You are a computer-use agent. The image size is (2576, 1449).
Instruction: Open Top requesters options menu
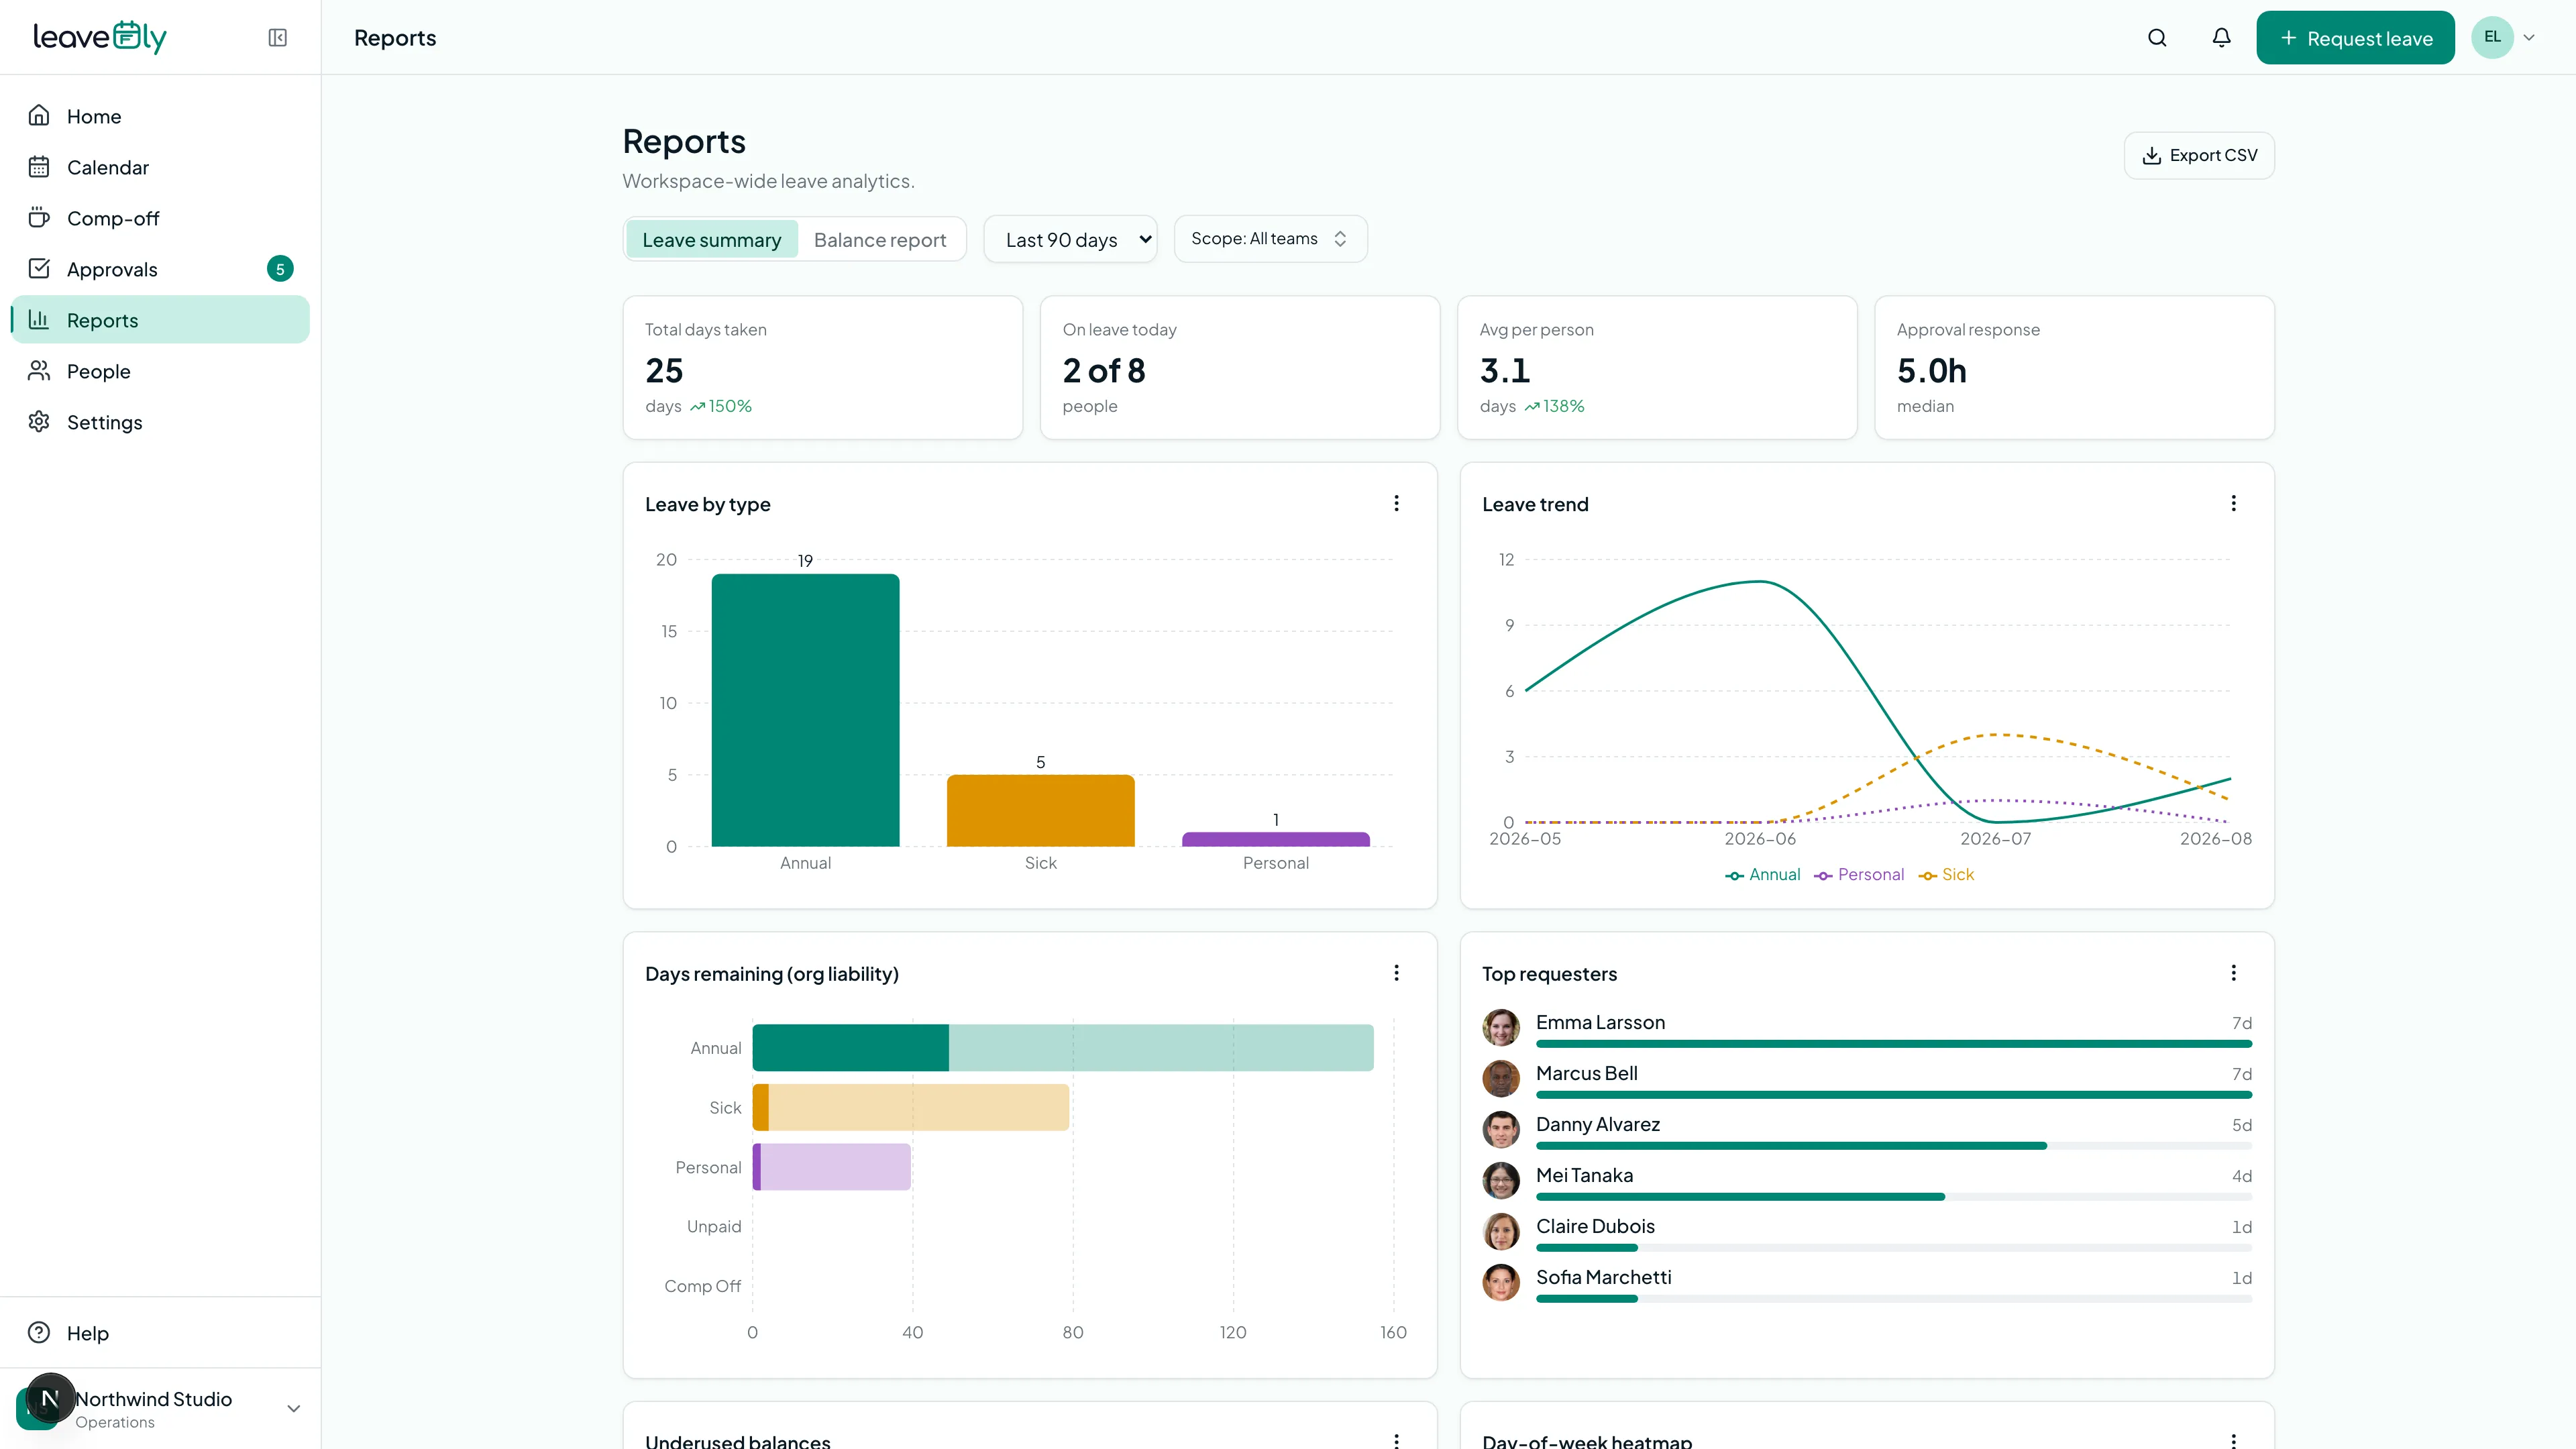[x=2234, y=974]
